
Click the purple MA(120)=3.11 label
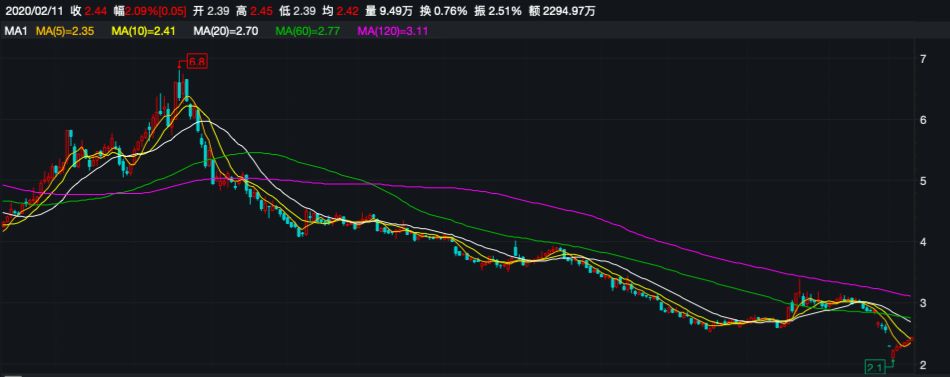pos(393,31)
